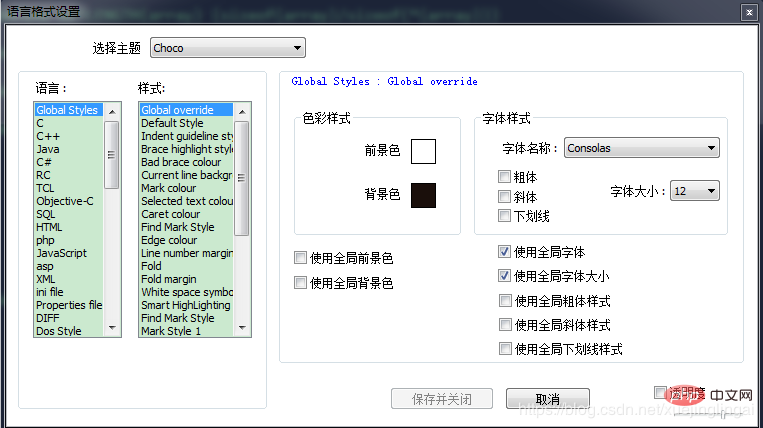Select Indent guideline style

coord(186,136)
